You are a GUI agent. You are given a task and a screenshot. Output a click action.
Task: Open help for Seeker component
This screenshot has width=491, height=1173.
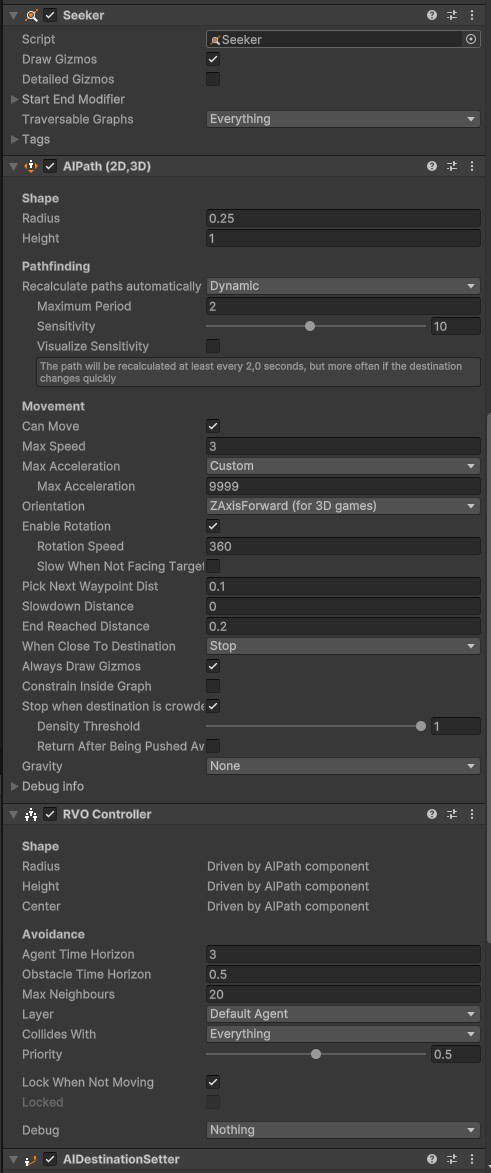[432, 15]
